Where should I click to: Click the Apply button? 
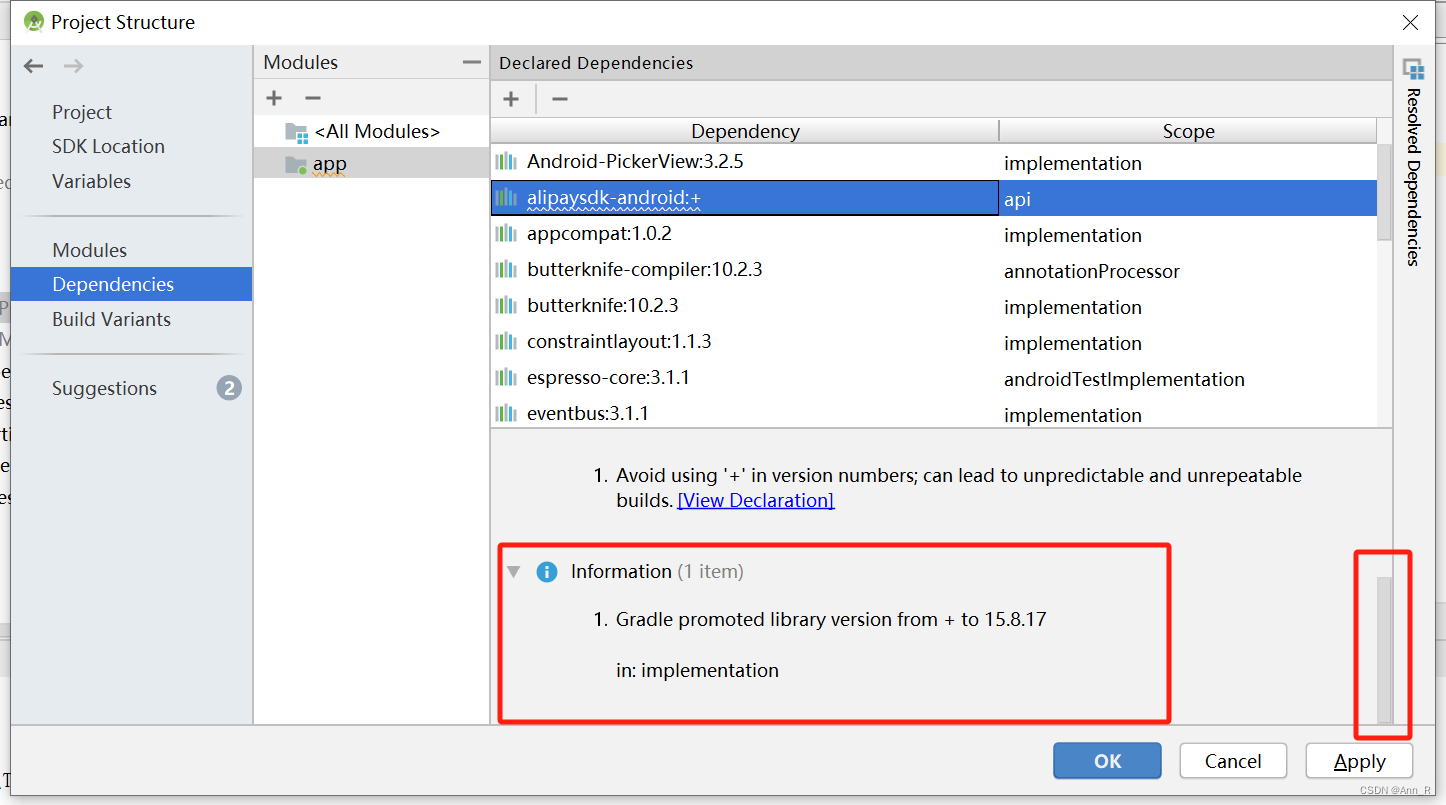1359,761
